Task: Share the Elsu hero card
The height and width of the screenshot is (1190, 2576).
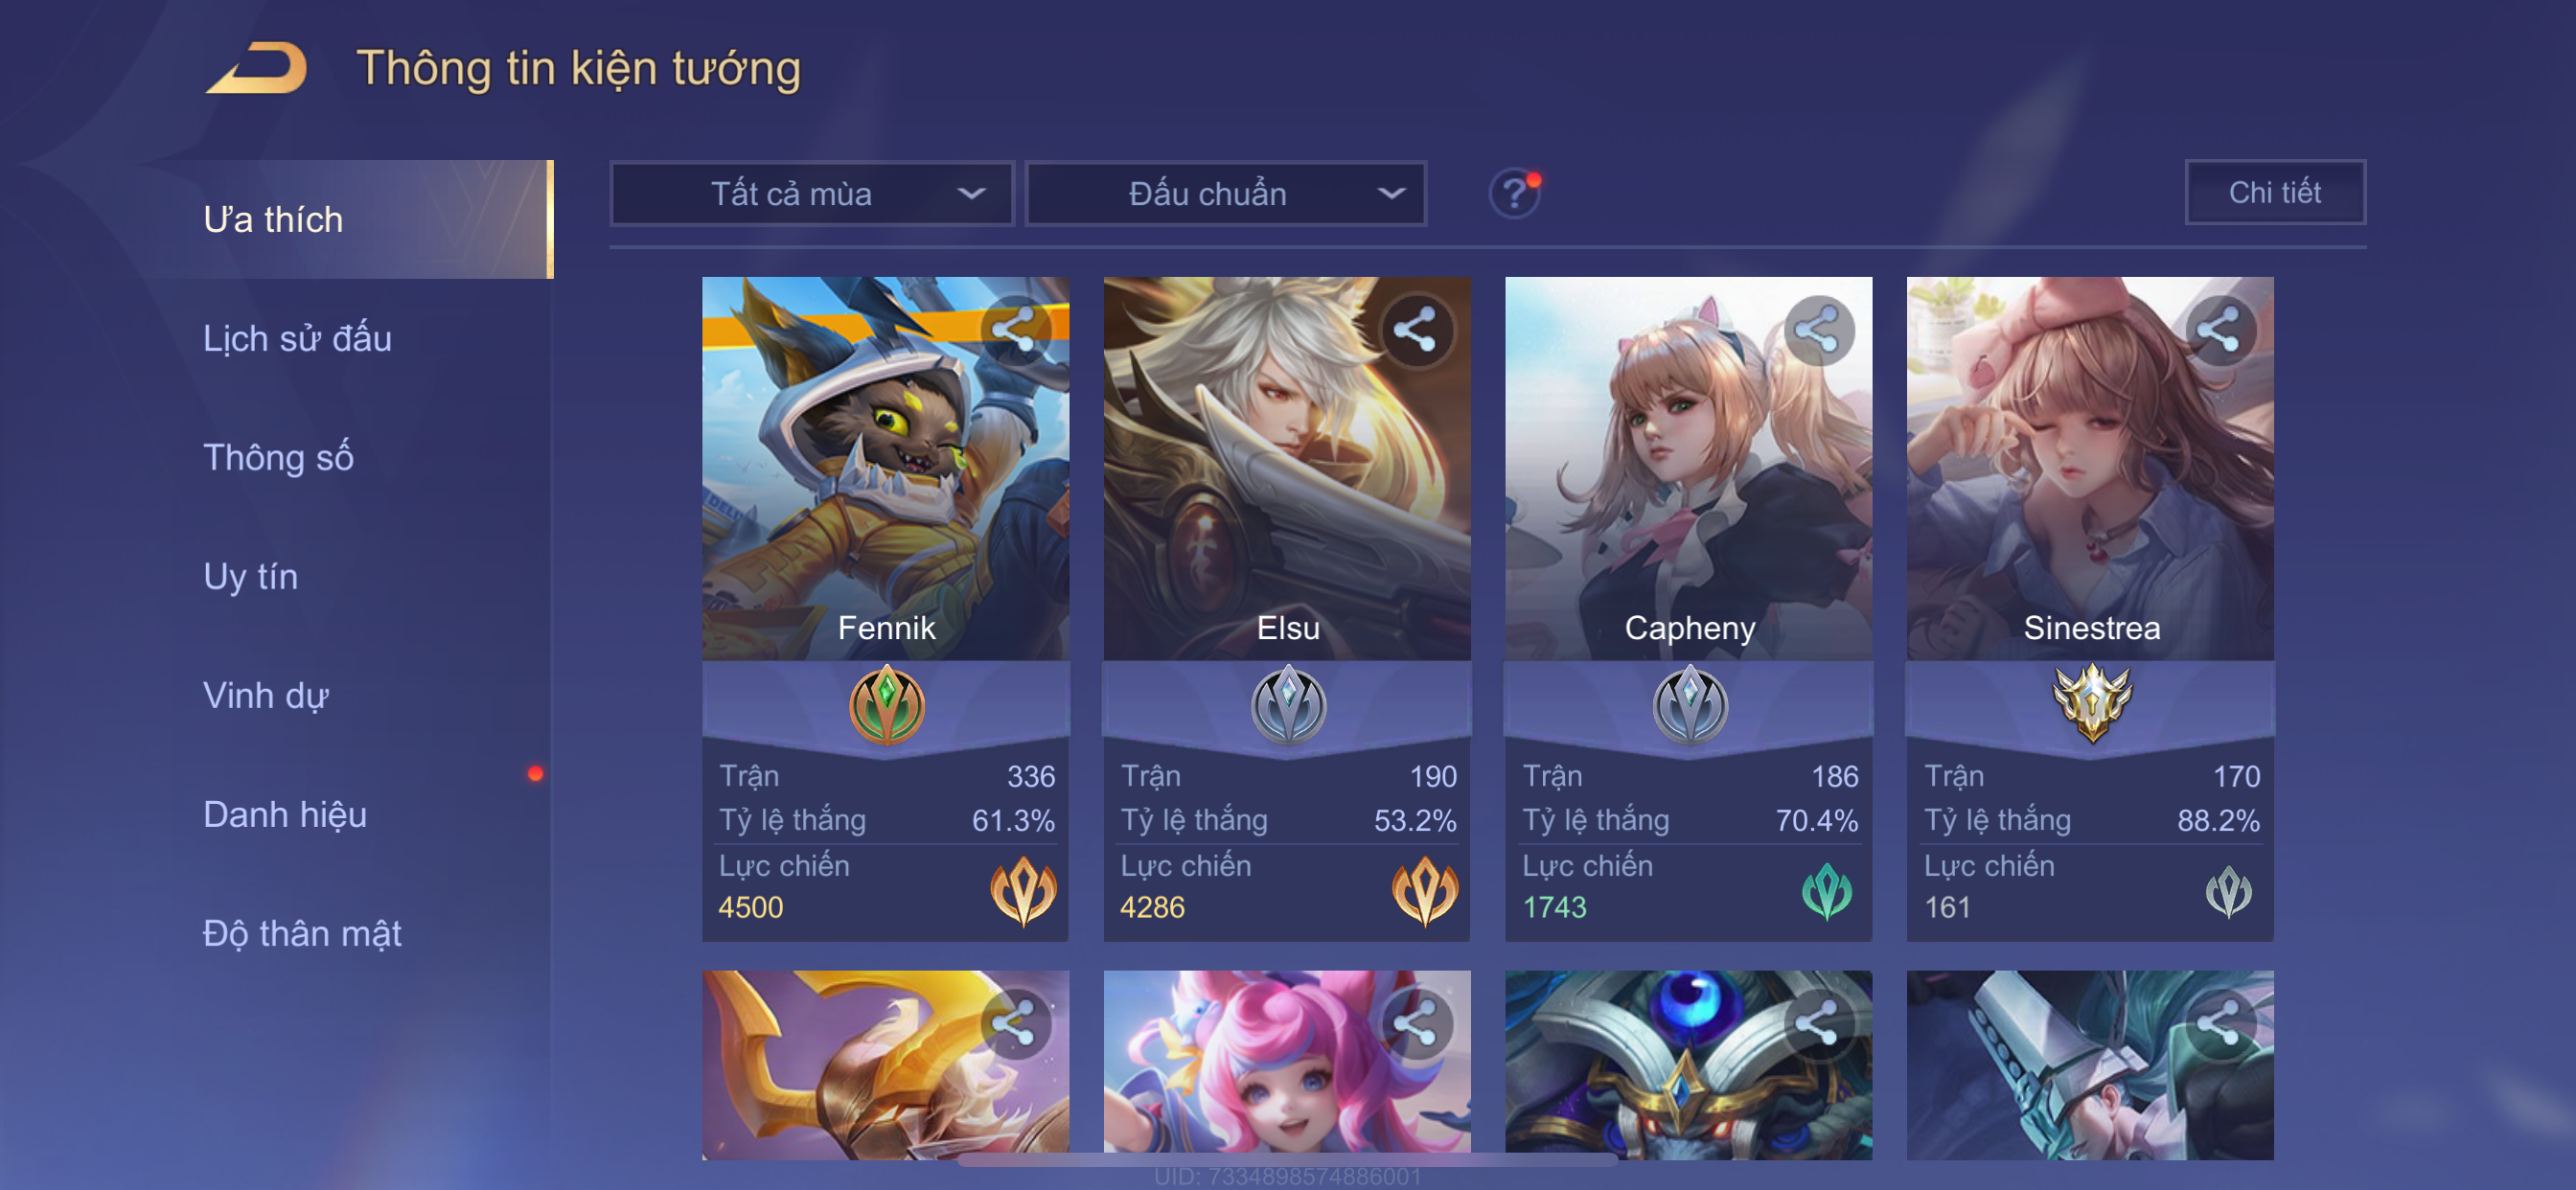Action: 1415,330
